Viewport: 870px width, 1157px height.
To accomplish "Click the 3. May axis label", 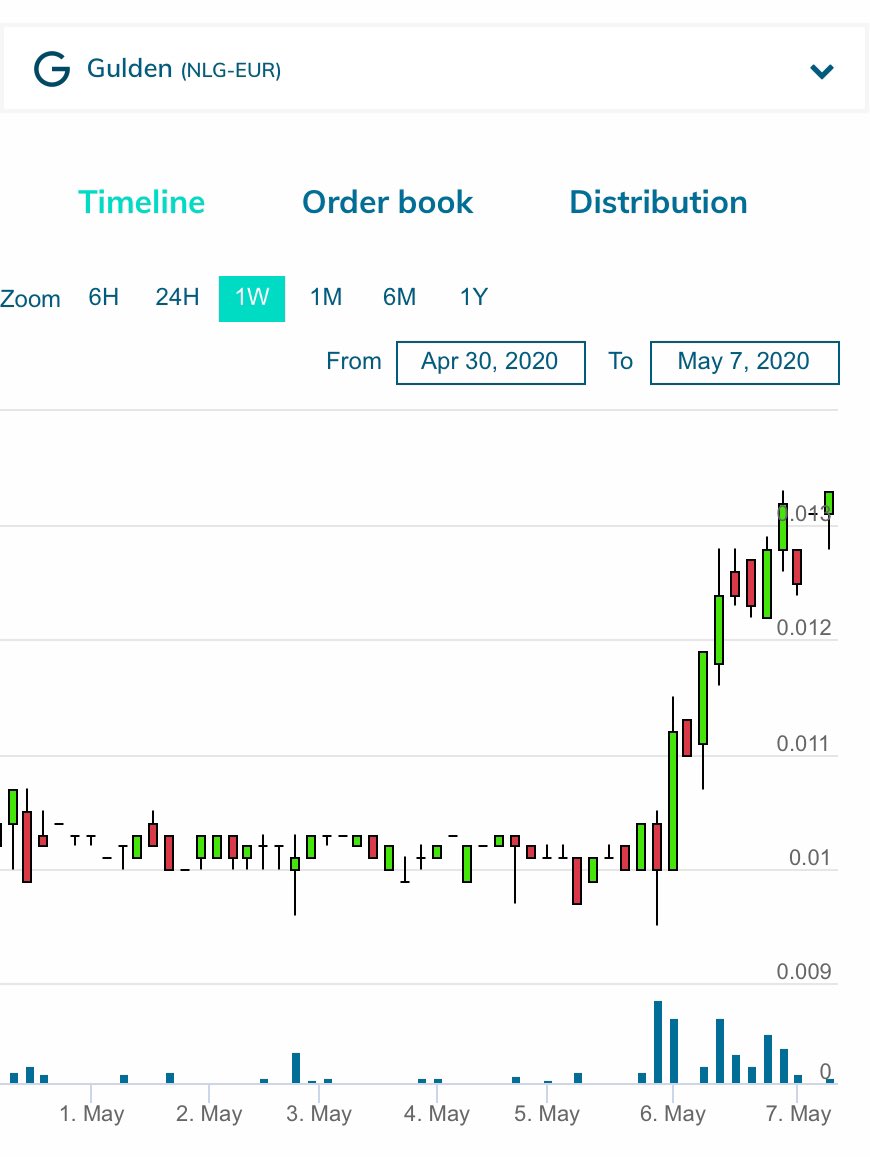I will [319, 1113].
